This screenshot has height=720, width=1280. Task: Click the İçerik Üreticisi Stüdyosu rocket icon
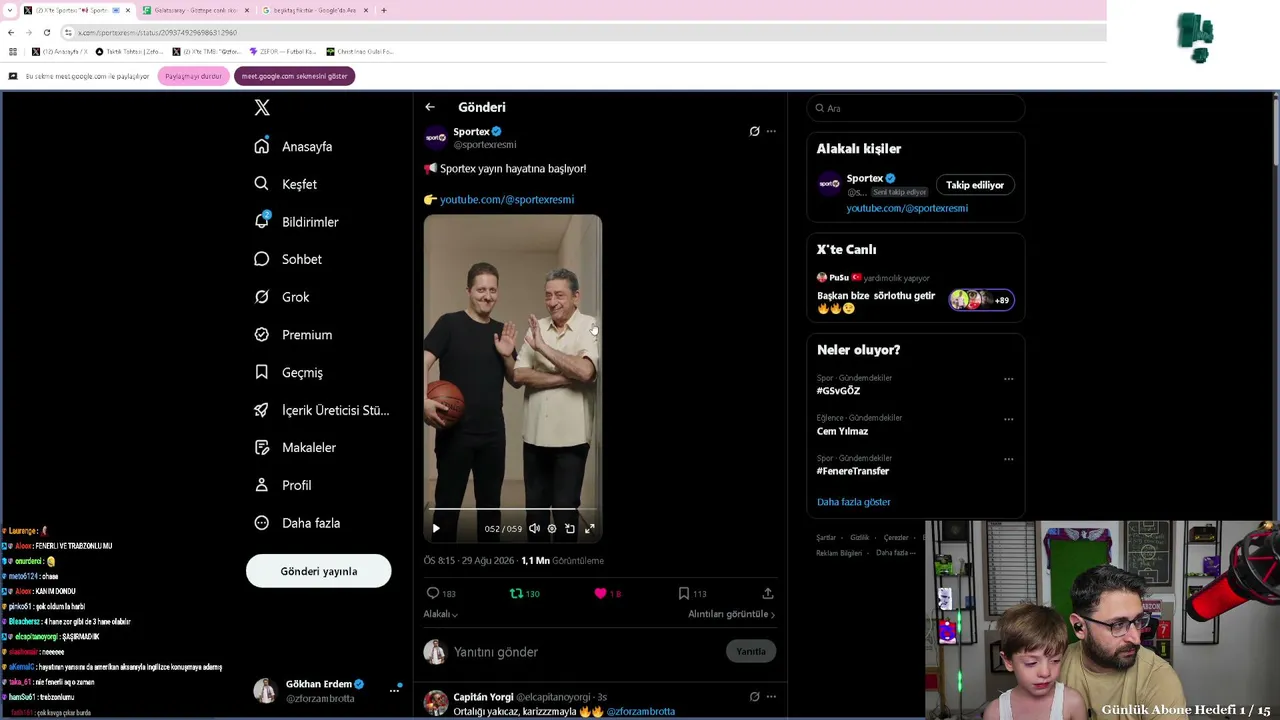(x=262, y=410)
